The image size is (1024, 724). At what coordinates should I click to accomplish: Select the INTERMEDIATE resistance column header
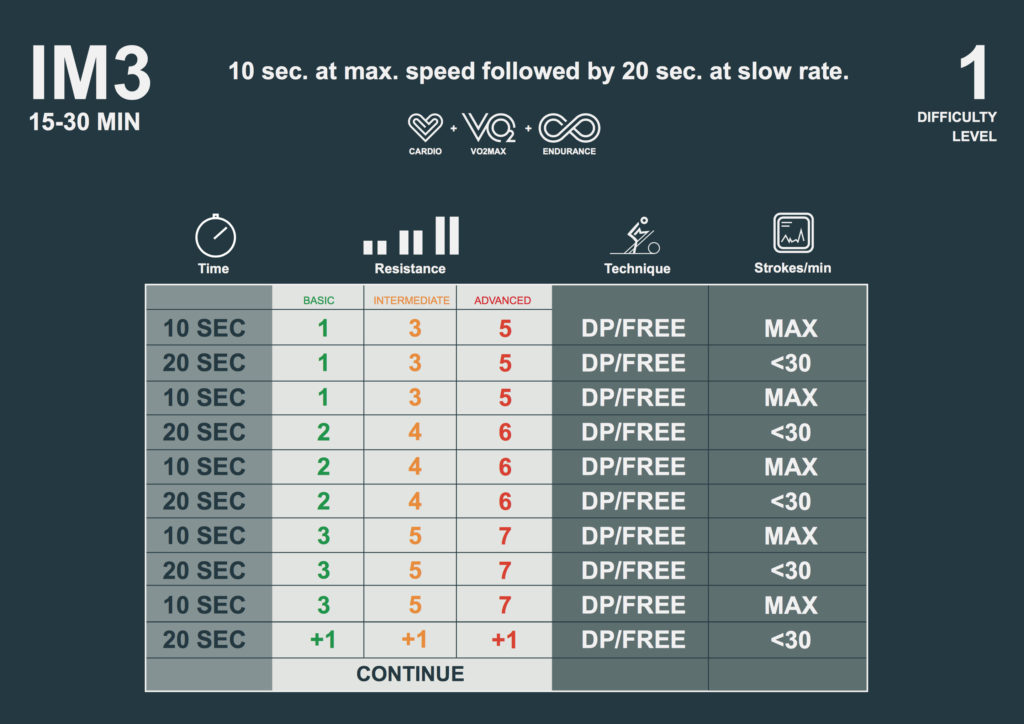411,300
